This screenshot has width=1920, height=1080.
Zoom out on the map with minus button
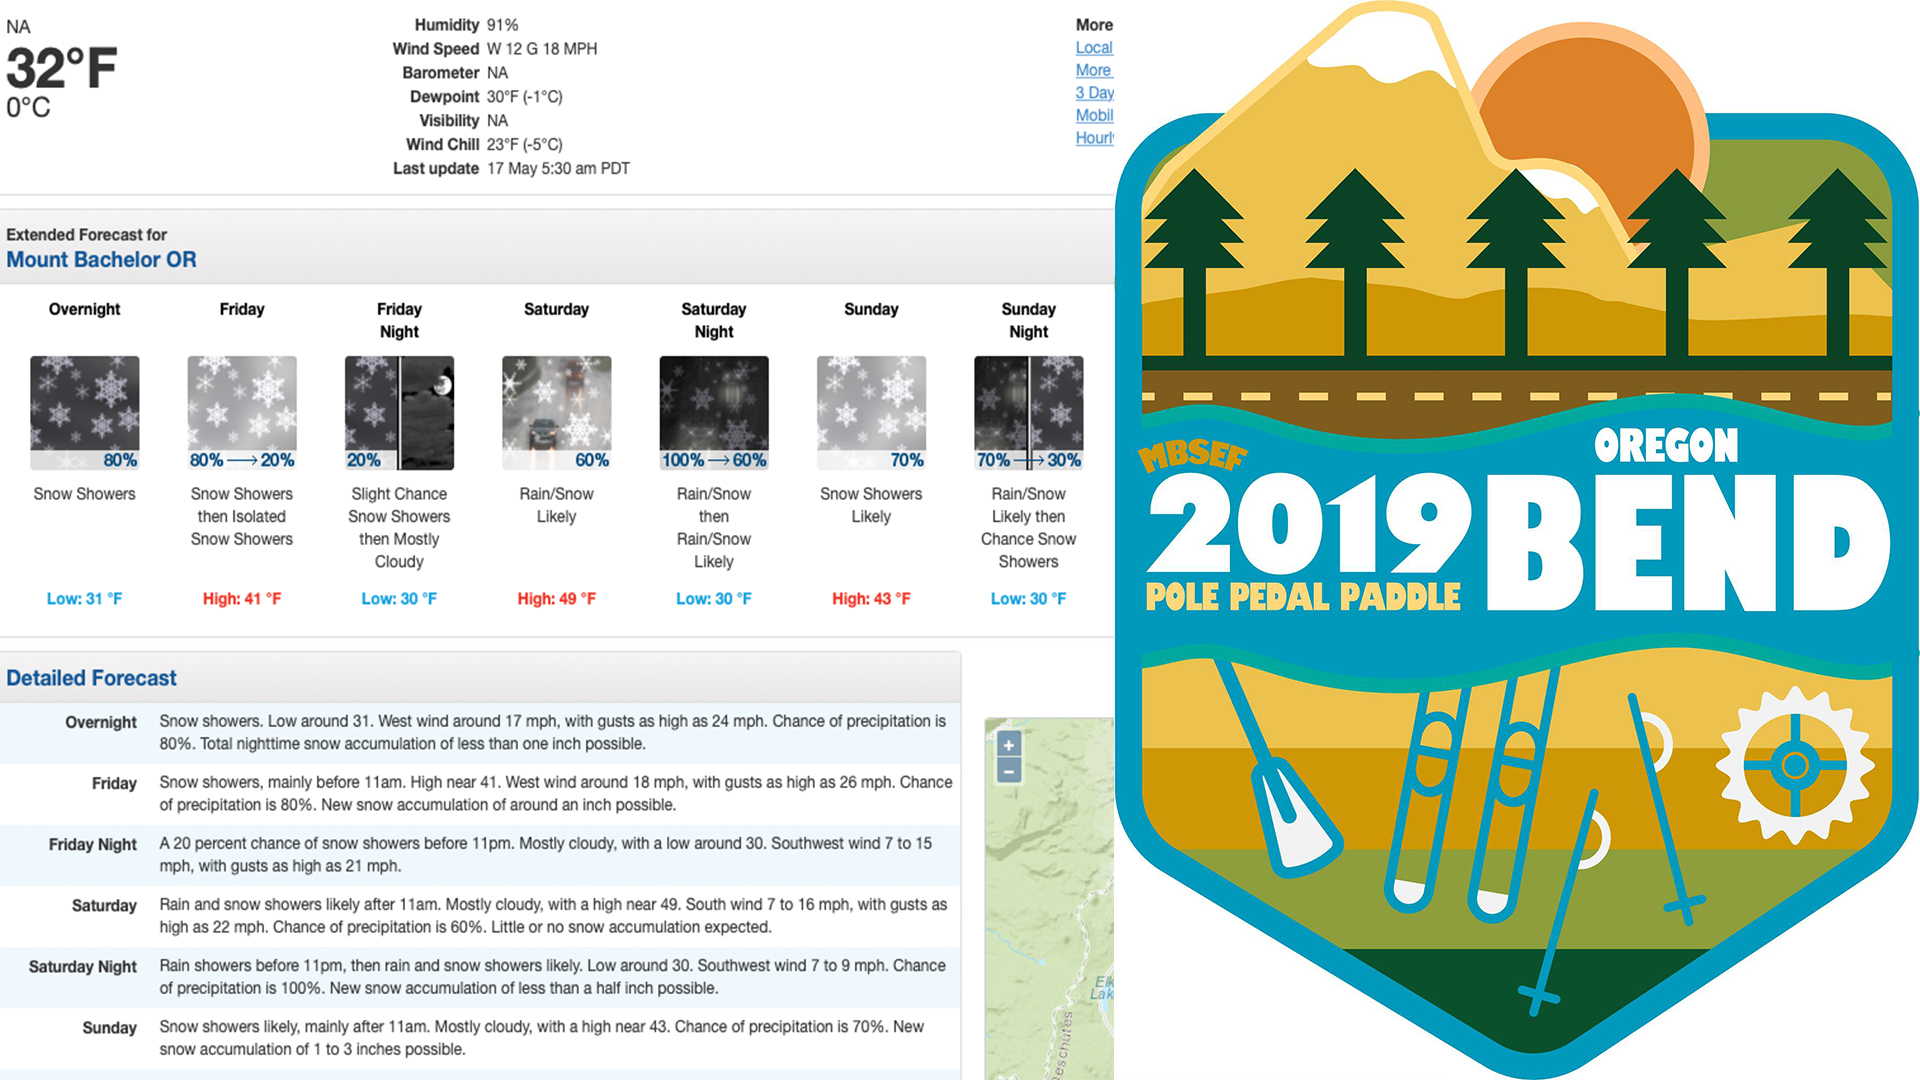1009,771
